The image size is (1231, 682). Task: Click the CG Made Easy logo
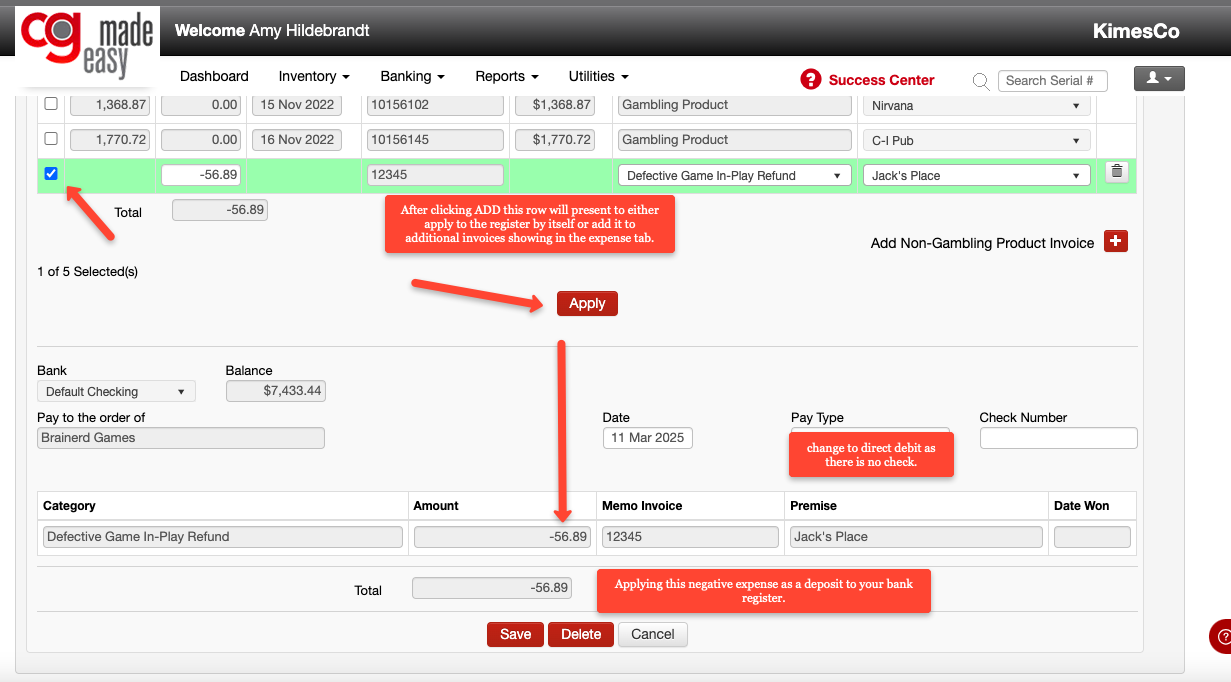88,46
